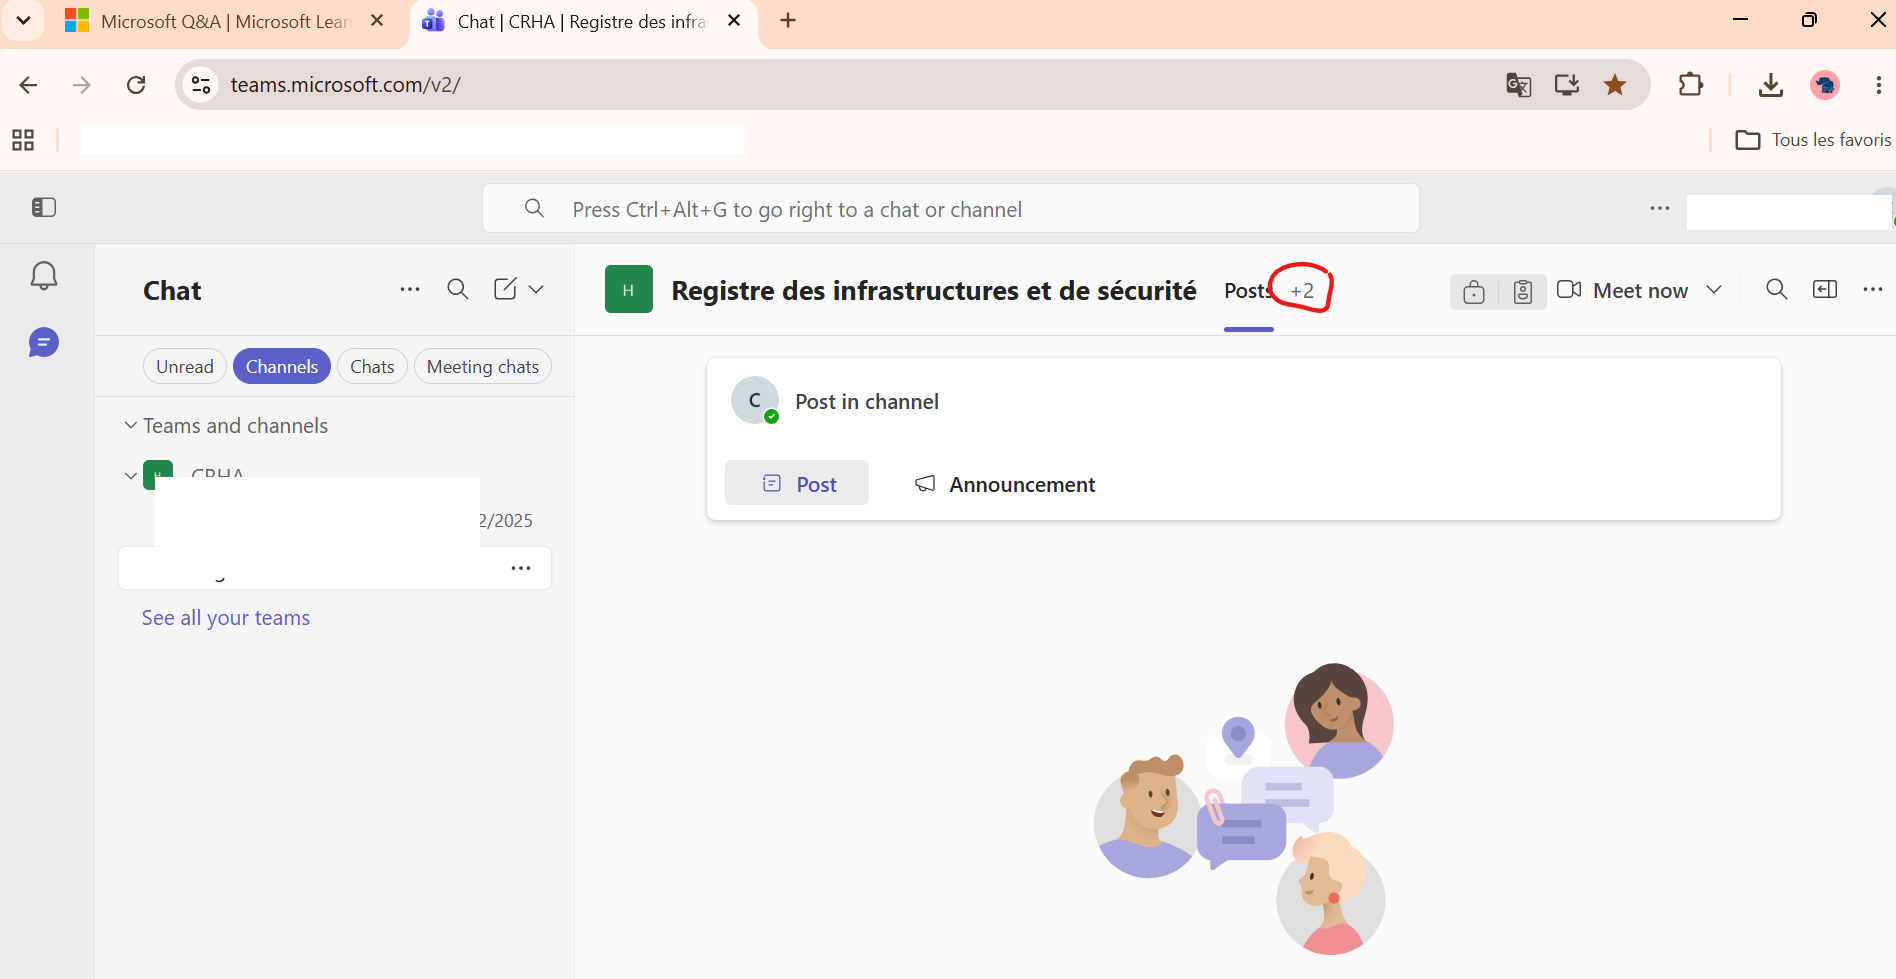Open new chat options chevron beside compose

click(536, 289)
